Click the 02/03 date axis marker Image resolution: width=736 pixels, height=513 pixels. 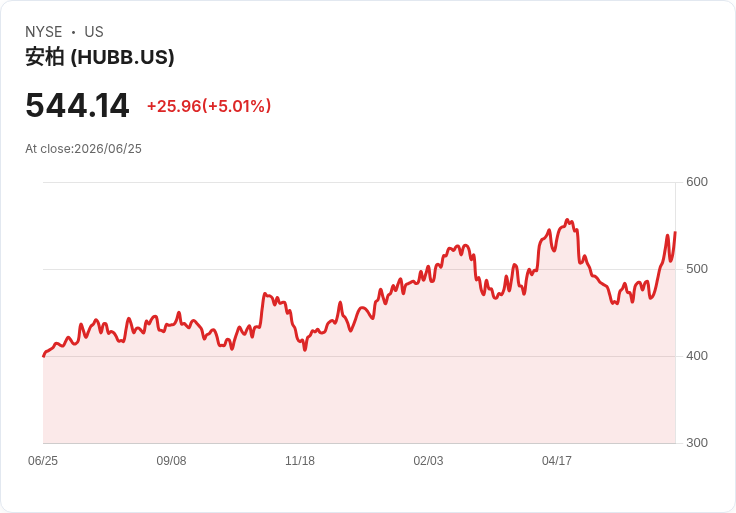(x=428, y=461)
